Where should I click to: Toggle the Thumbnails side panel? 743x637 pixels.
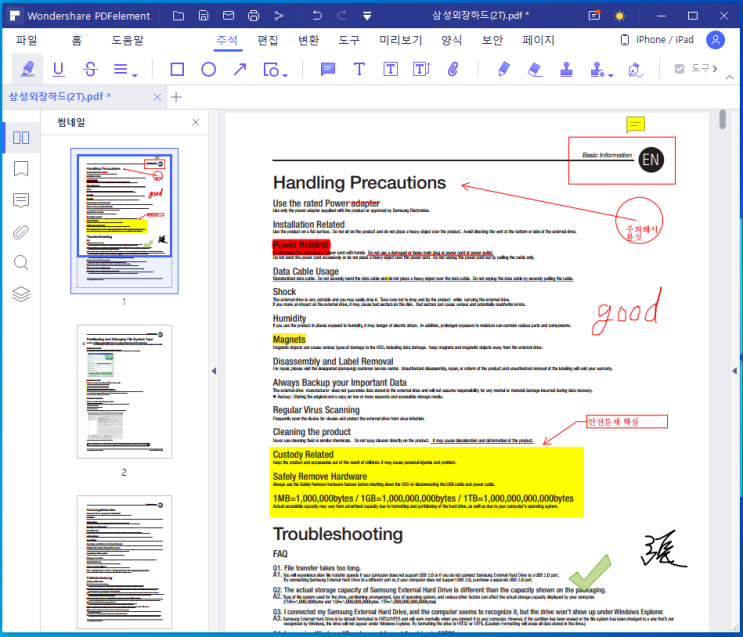tap(21, 137)
